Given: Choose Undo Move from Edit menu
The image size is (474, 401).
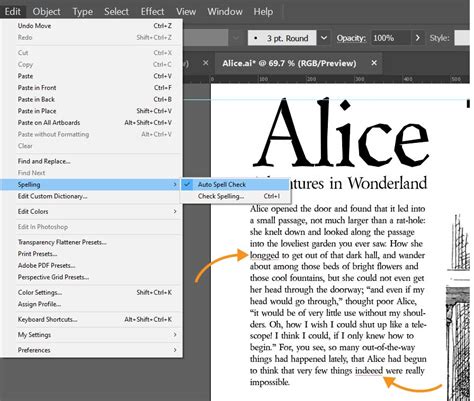Looking at the screenshot, I should (x=91, y=26).
